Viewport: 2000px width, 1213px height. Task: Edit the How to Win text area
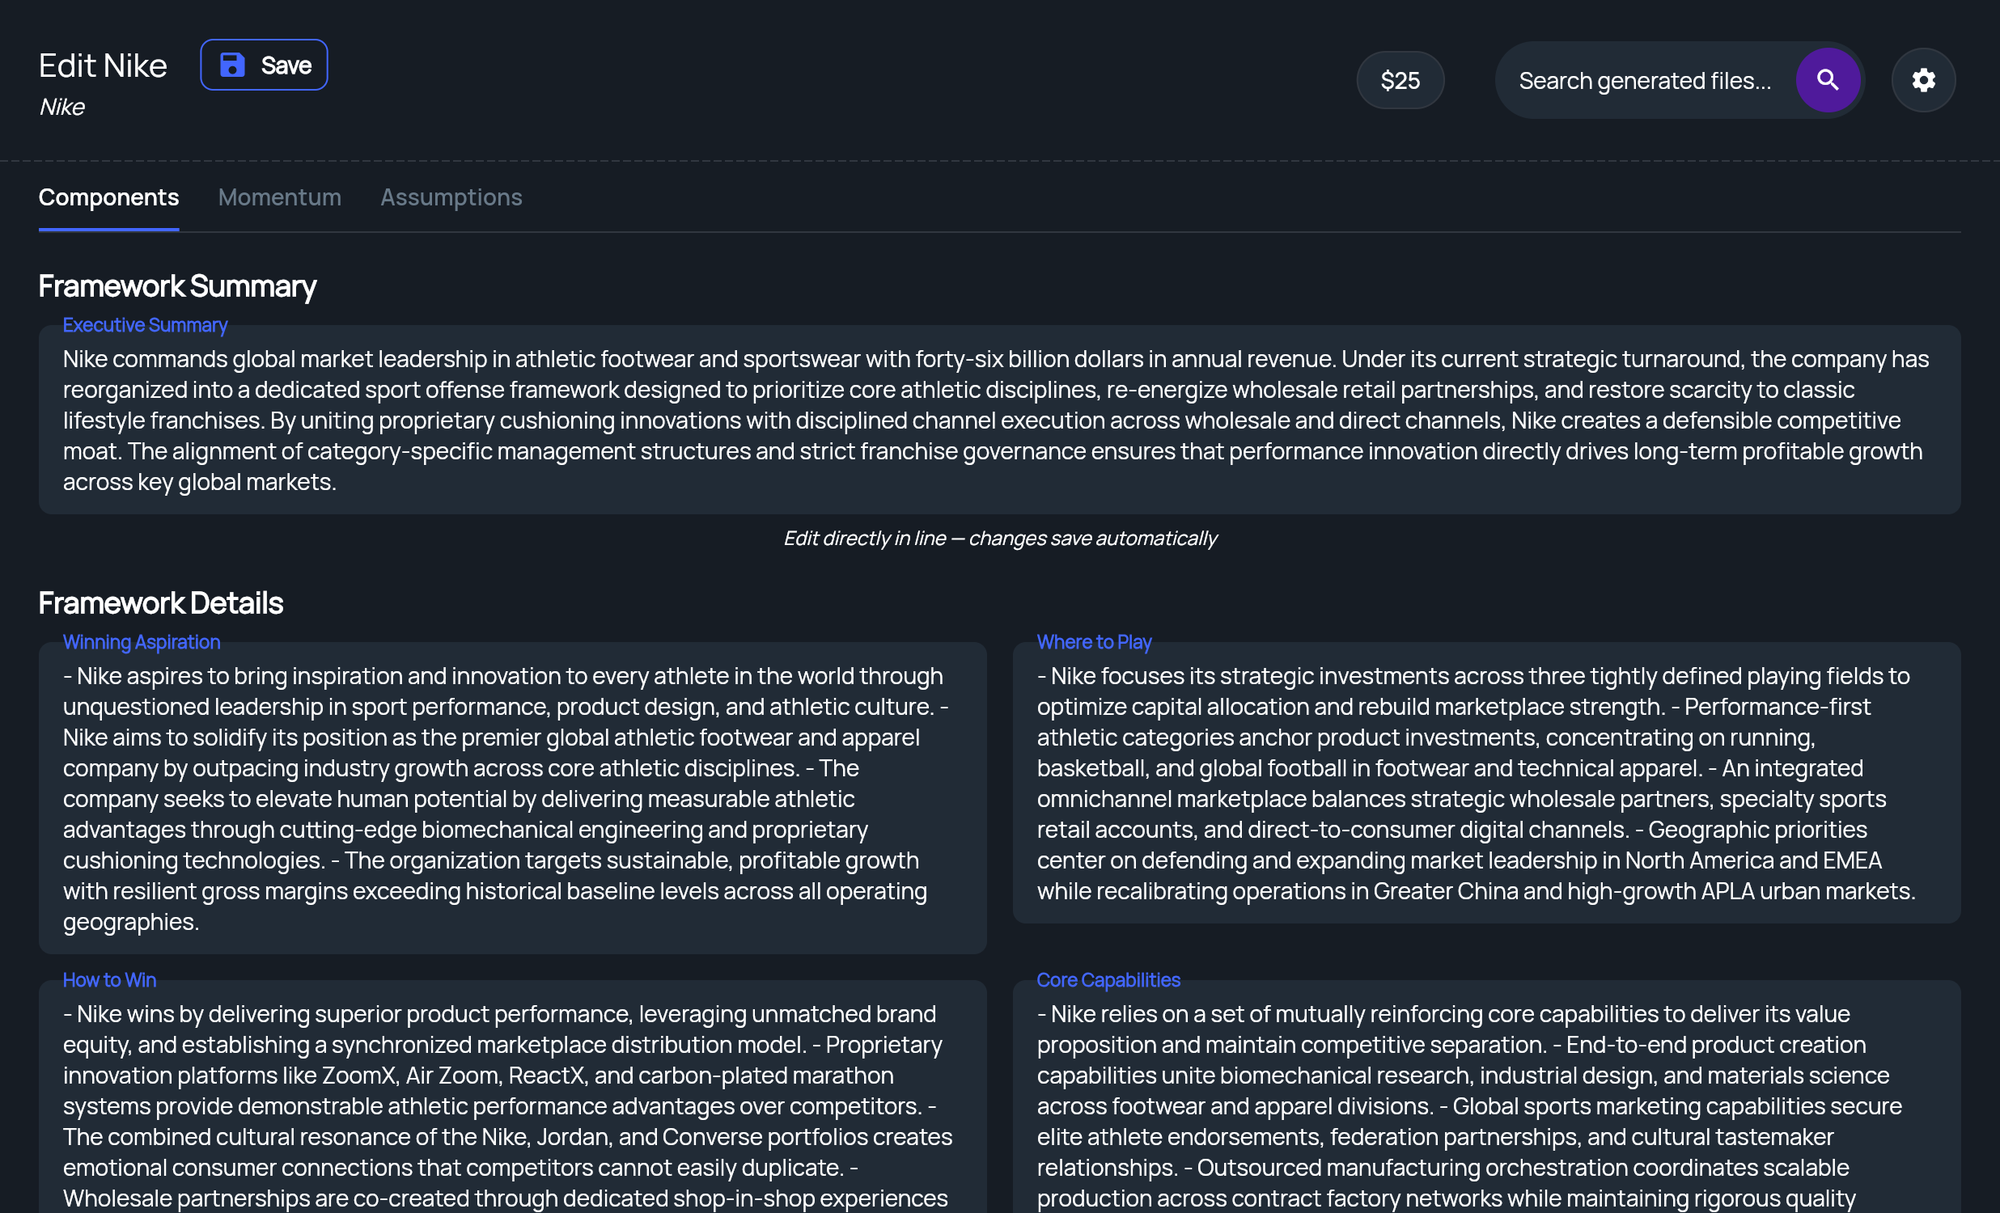513,1097
